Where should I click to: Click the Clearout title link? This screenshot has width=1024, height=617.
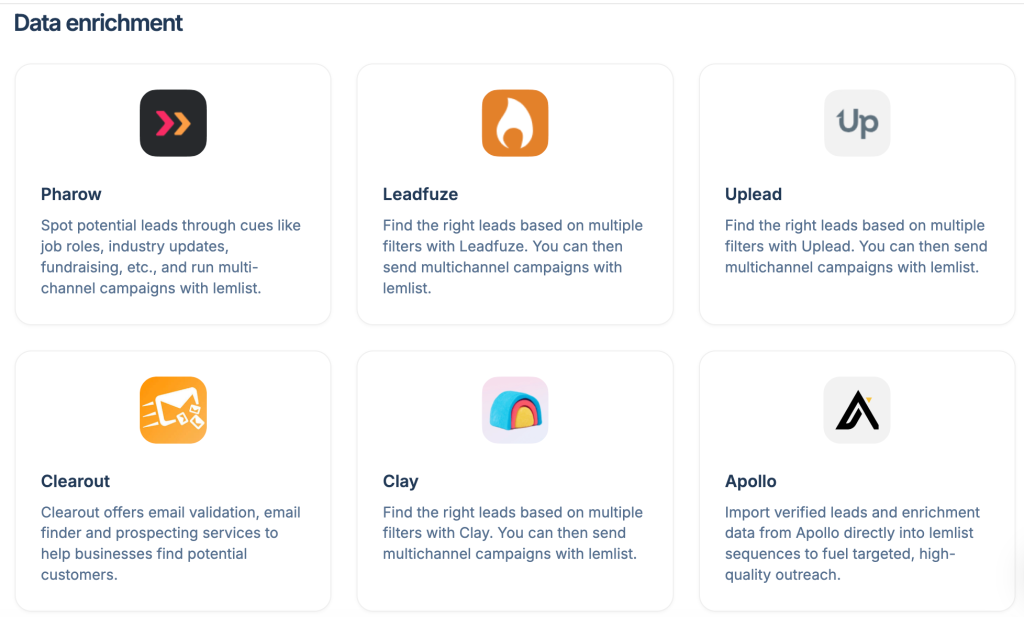coord(75,481)
